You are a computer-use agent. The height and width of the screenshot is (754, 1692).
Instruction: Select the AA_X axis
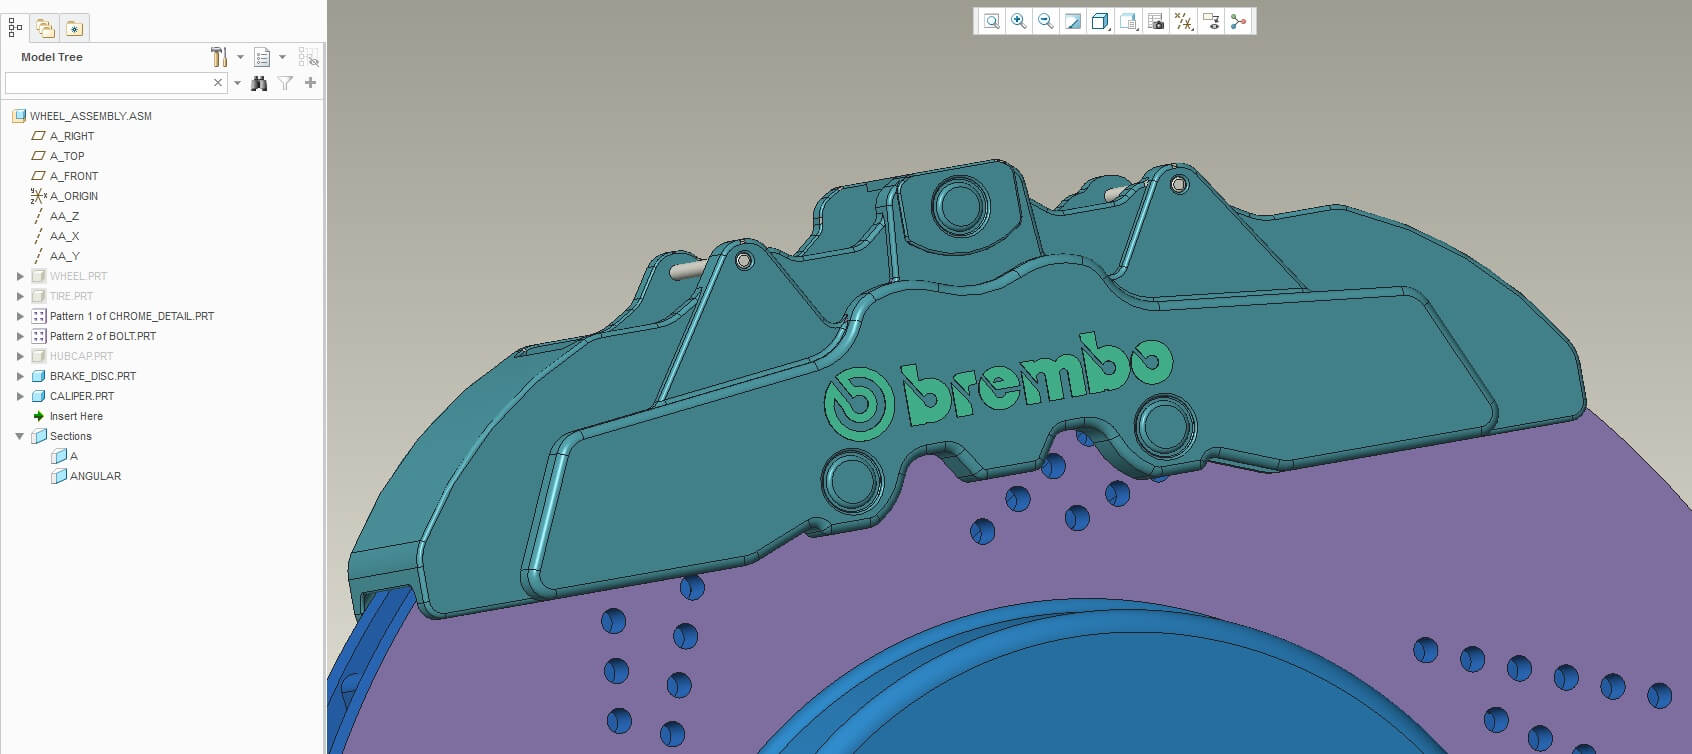click(64, 236)
